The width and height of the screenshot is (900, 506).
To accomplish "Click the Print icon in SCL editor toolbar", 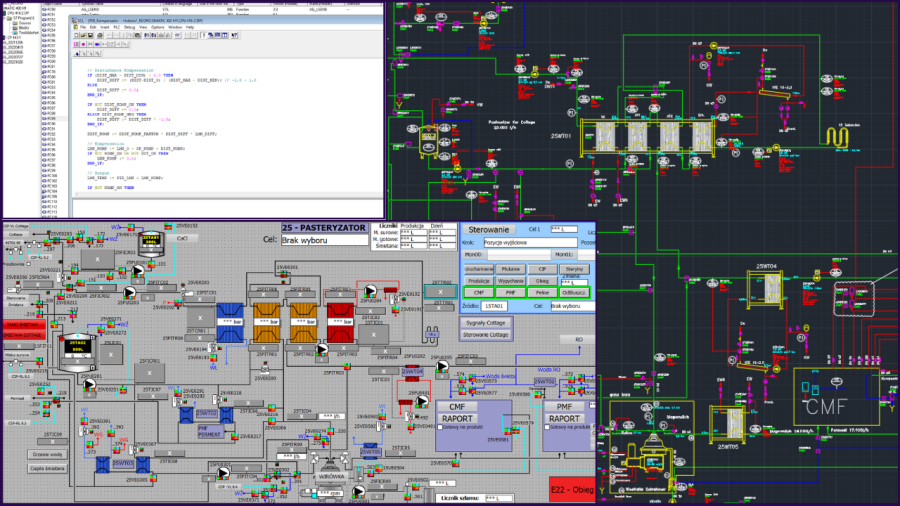I will (x=99, y=36).
